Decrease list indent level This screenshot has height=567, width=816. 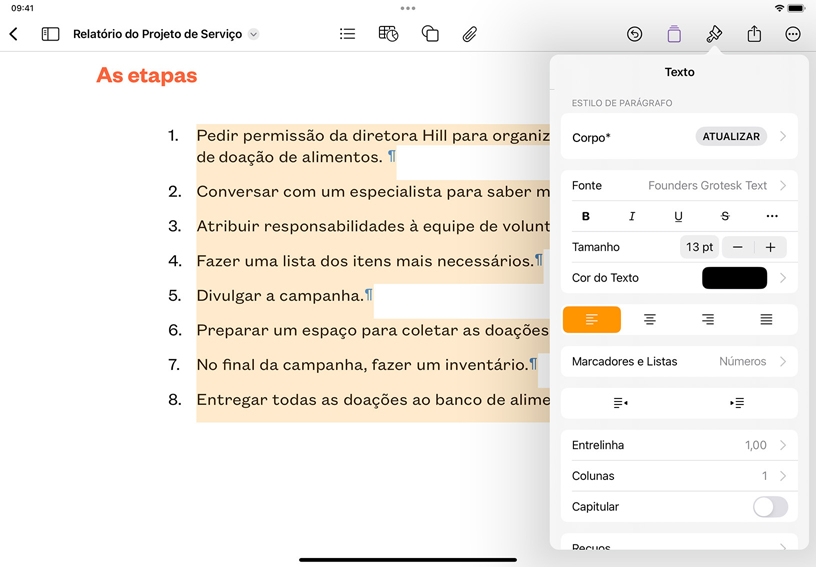pos(620,403)
